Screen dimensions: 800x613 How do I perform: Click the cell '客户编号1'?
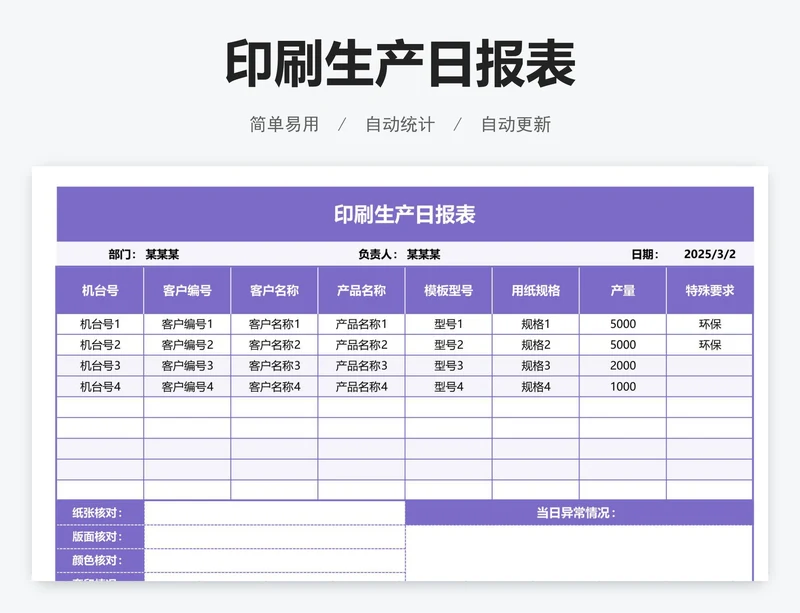coord(187,324)
